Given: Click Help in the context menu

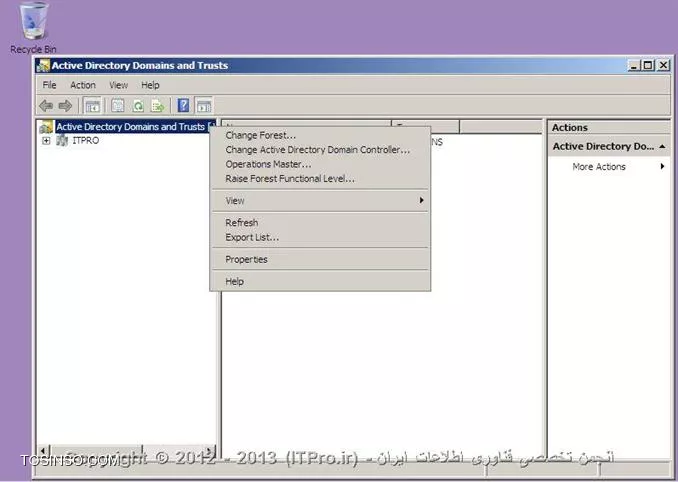Looking at the screenshot, I should click(x=320, y=281).
